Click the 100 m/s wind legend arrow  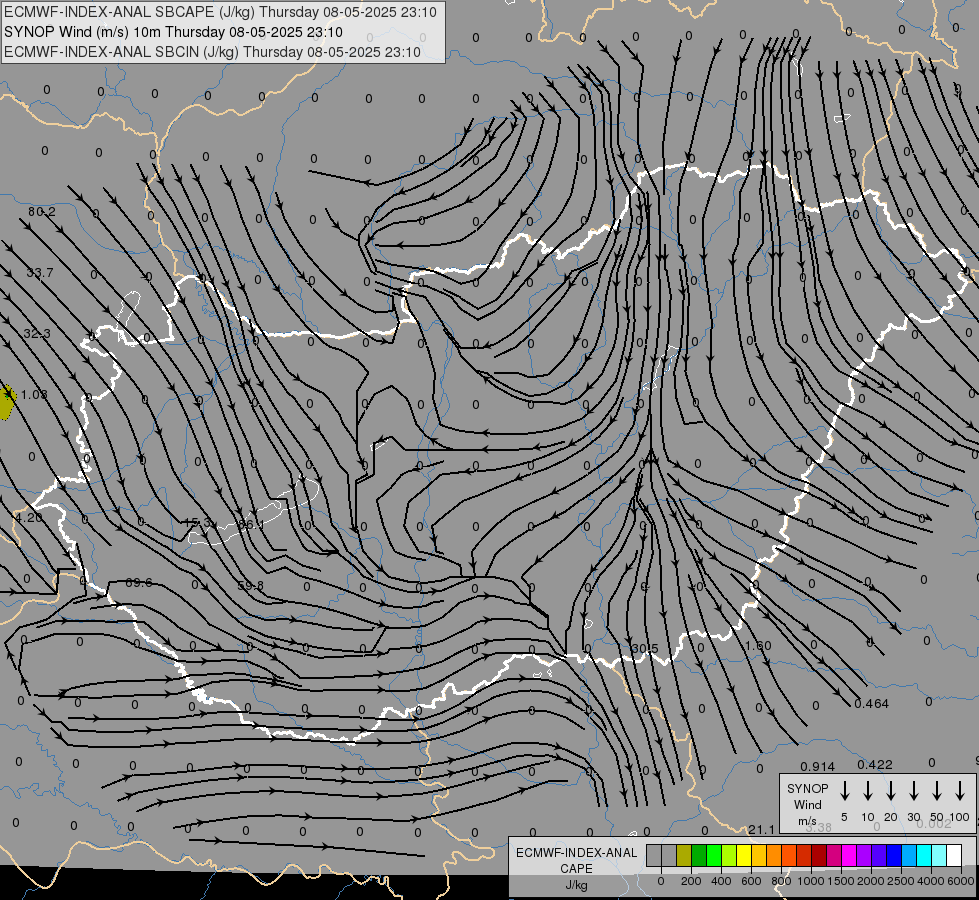click(x=960, y=791)
